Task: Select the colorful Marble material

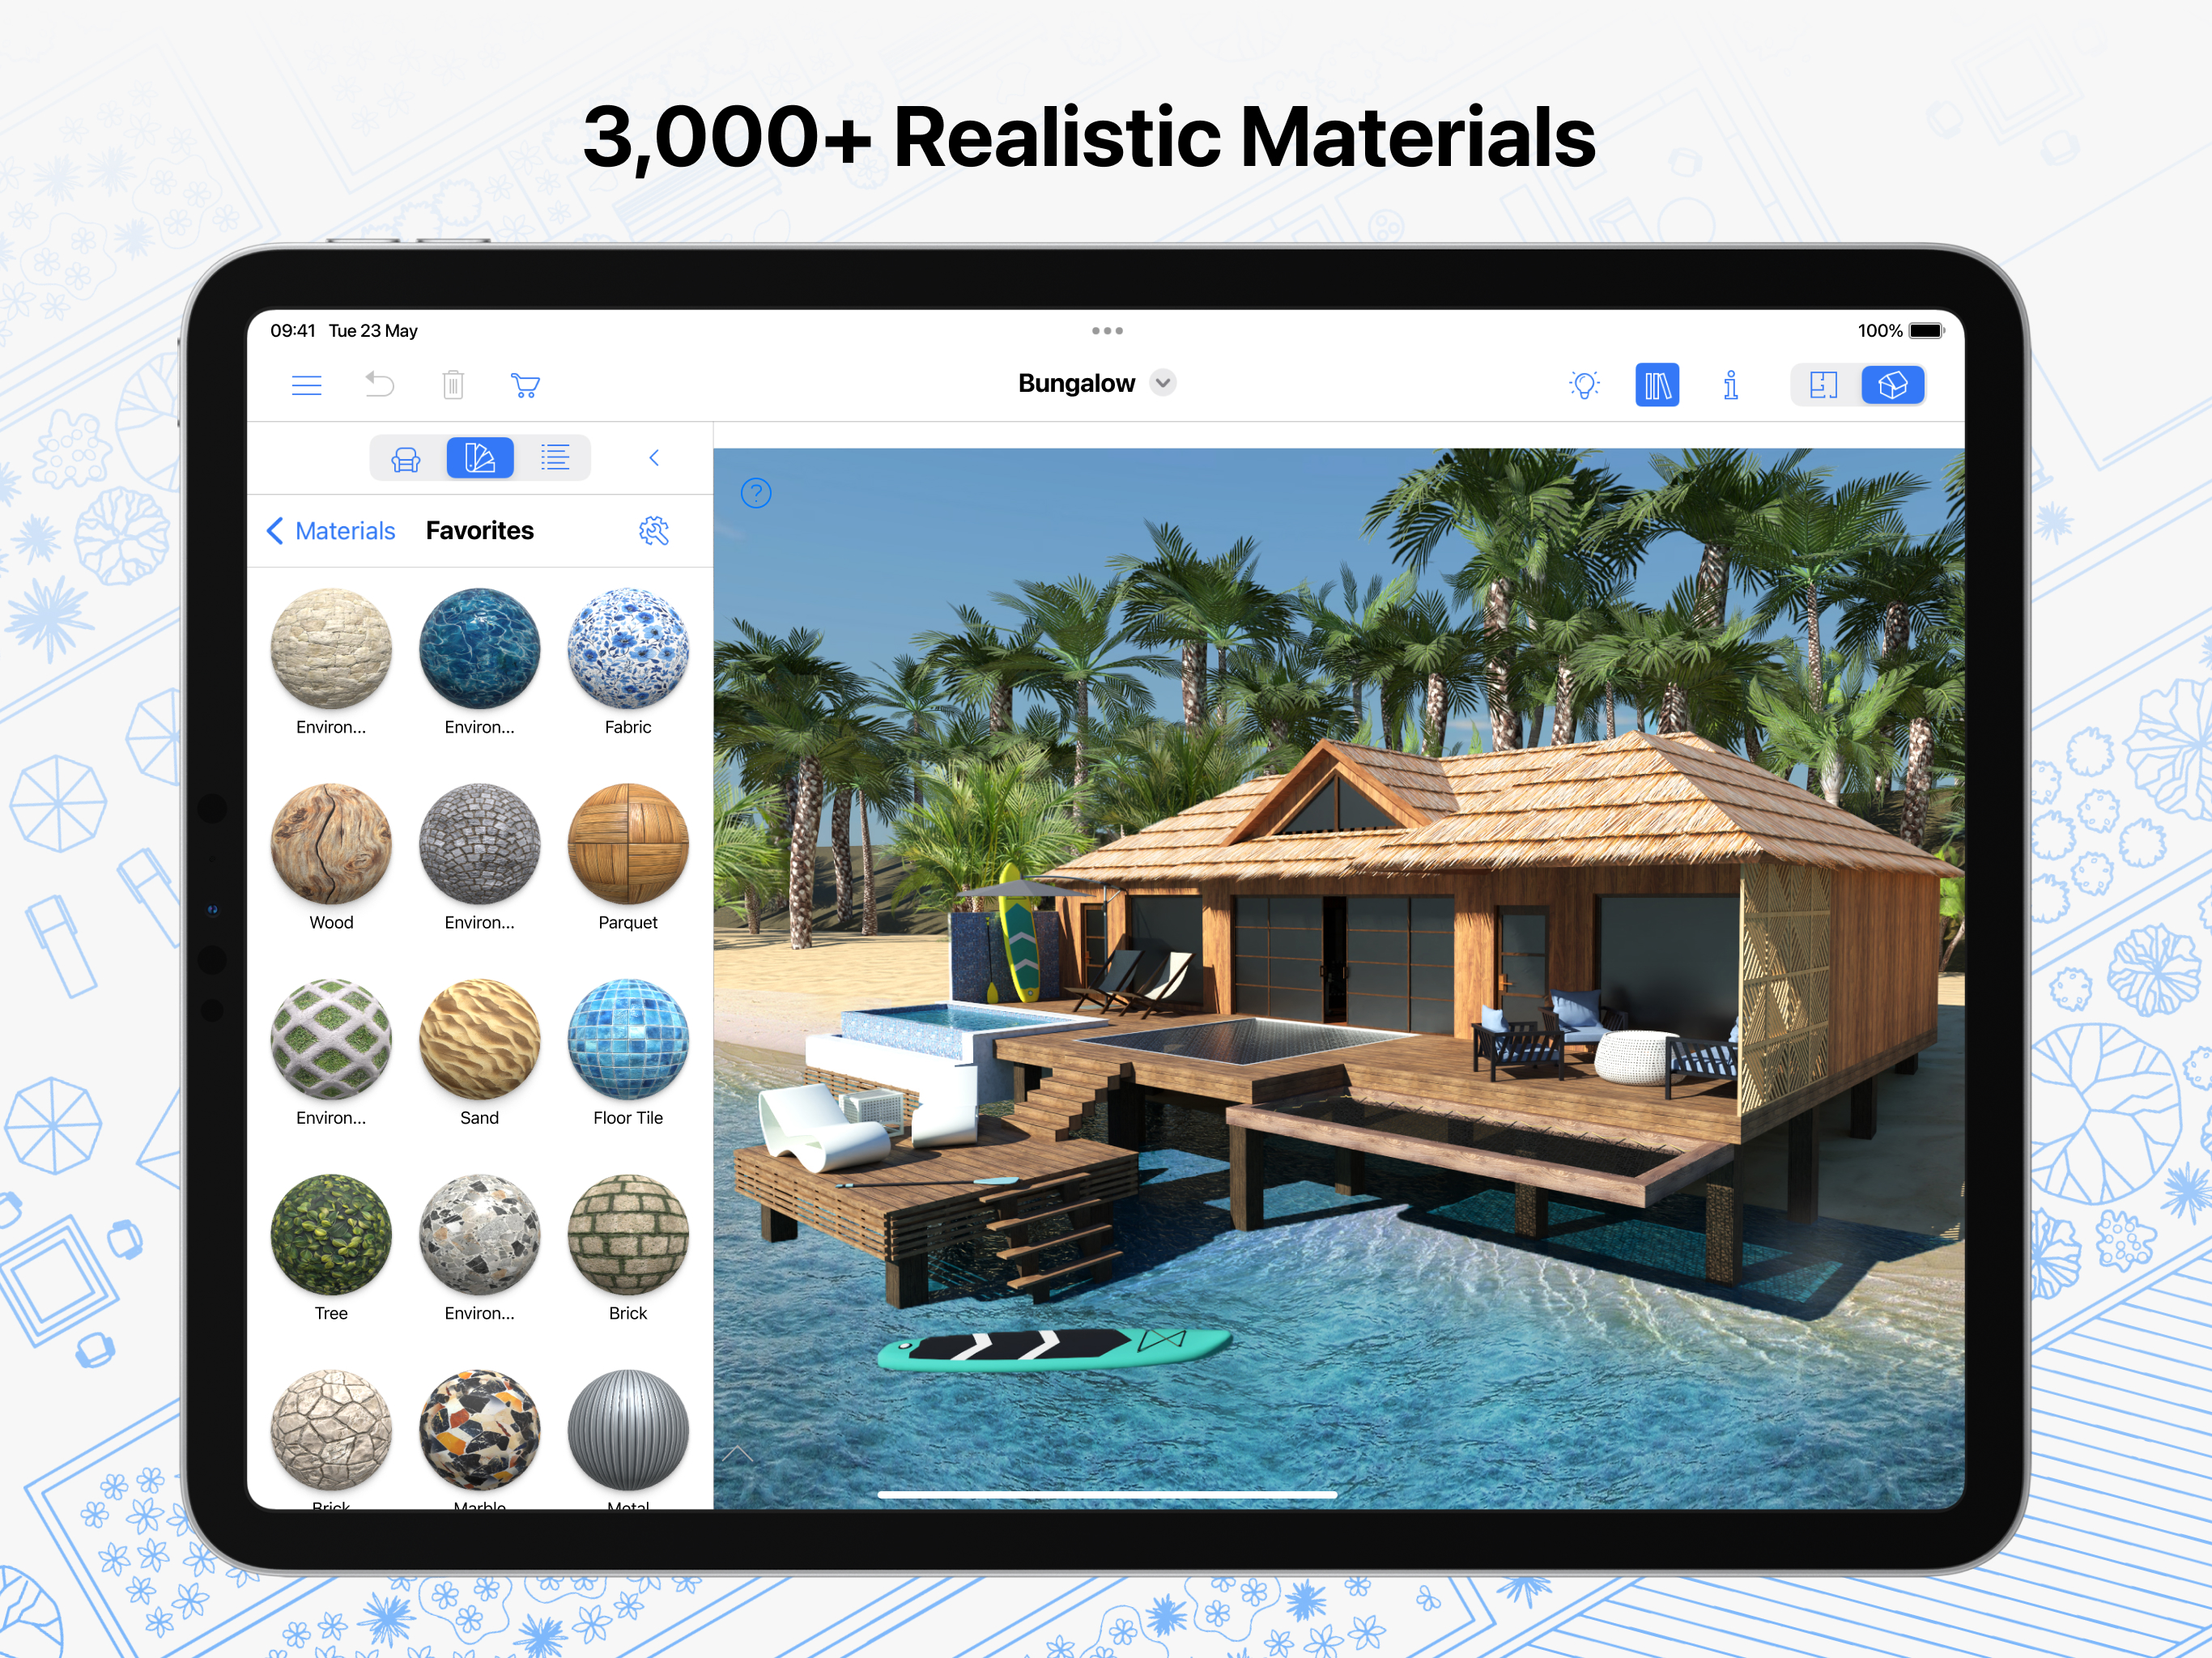Action: coord(480,1430)
